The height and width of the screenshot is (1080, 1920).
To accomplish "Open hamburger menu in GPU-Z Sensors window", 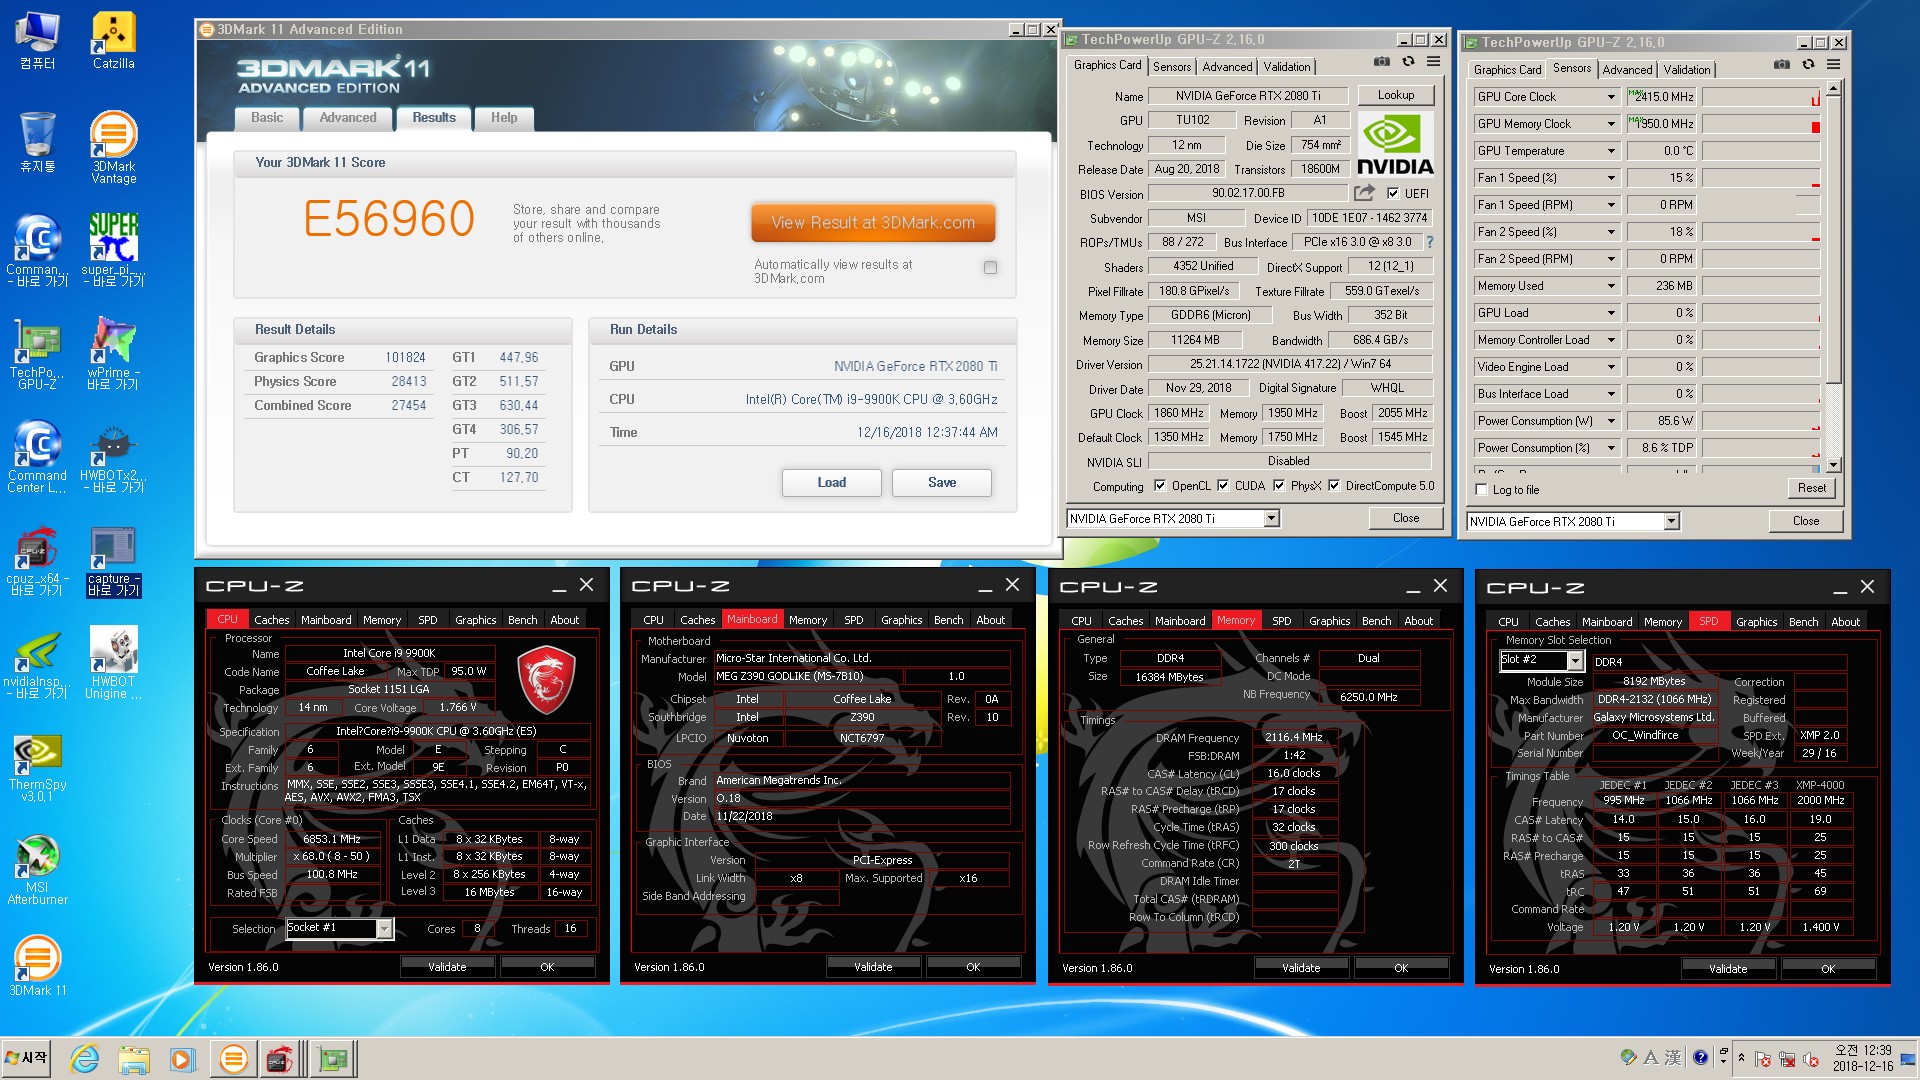I will pyautogui.click(x=1833, y=65).
